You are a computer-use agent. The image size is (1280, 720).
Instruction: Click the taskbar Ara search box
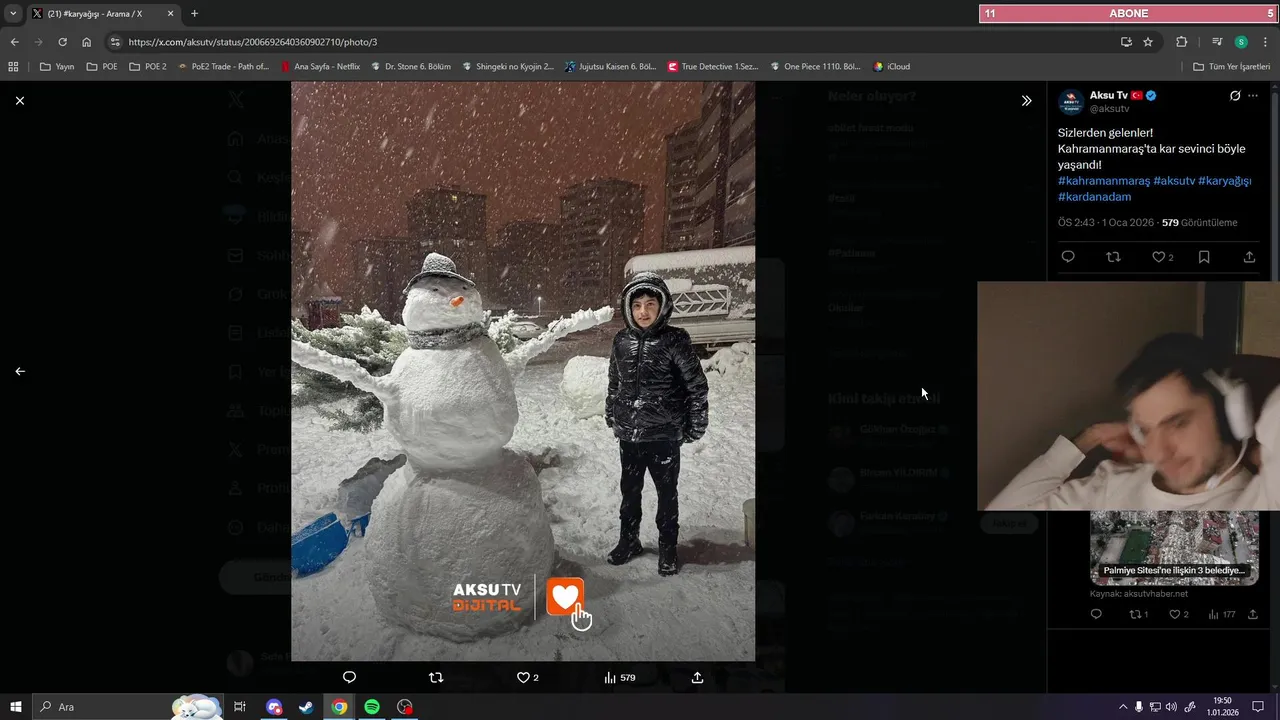pyautogui.click(x=127, y=707)
